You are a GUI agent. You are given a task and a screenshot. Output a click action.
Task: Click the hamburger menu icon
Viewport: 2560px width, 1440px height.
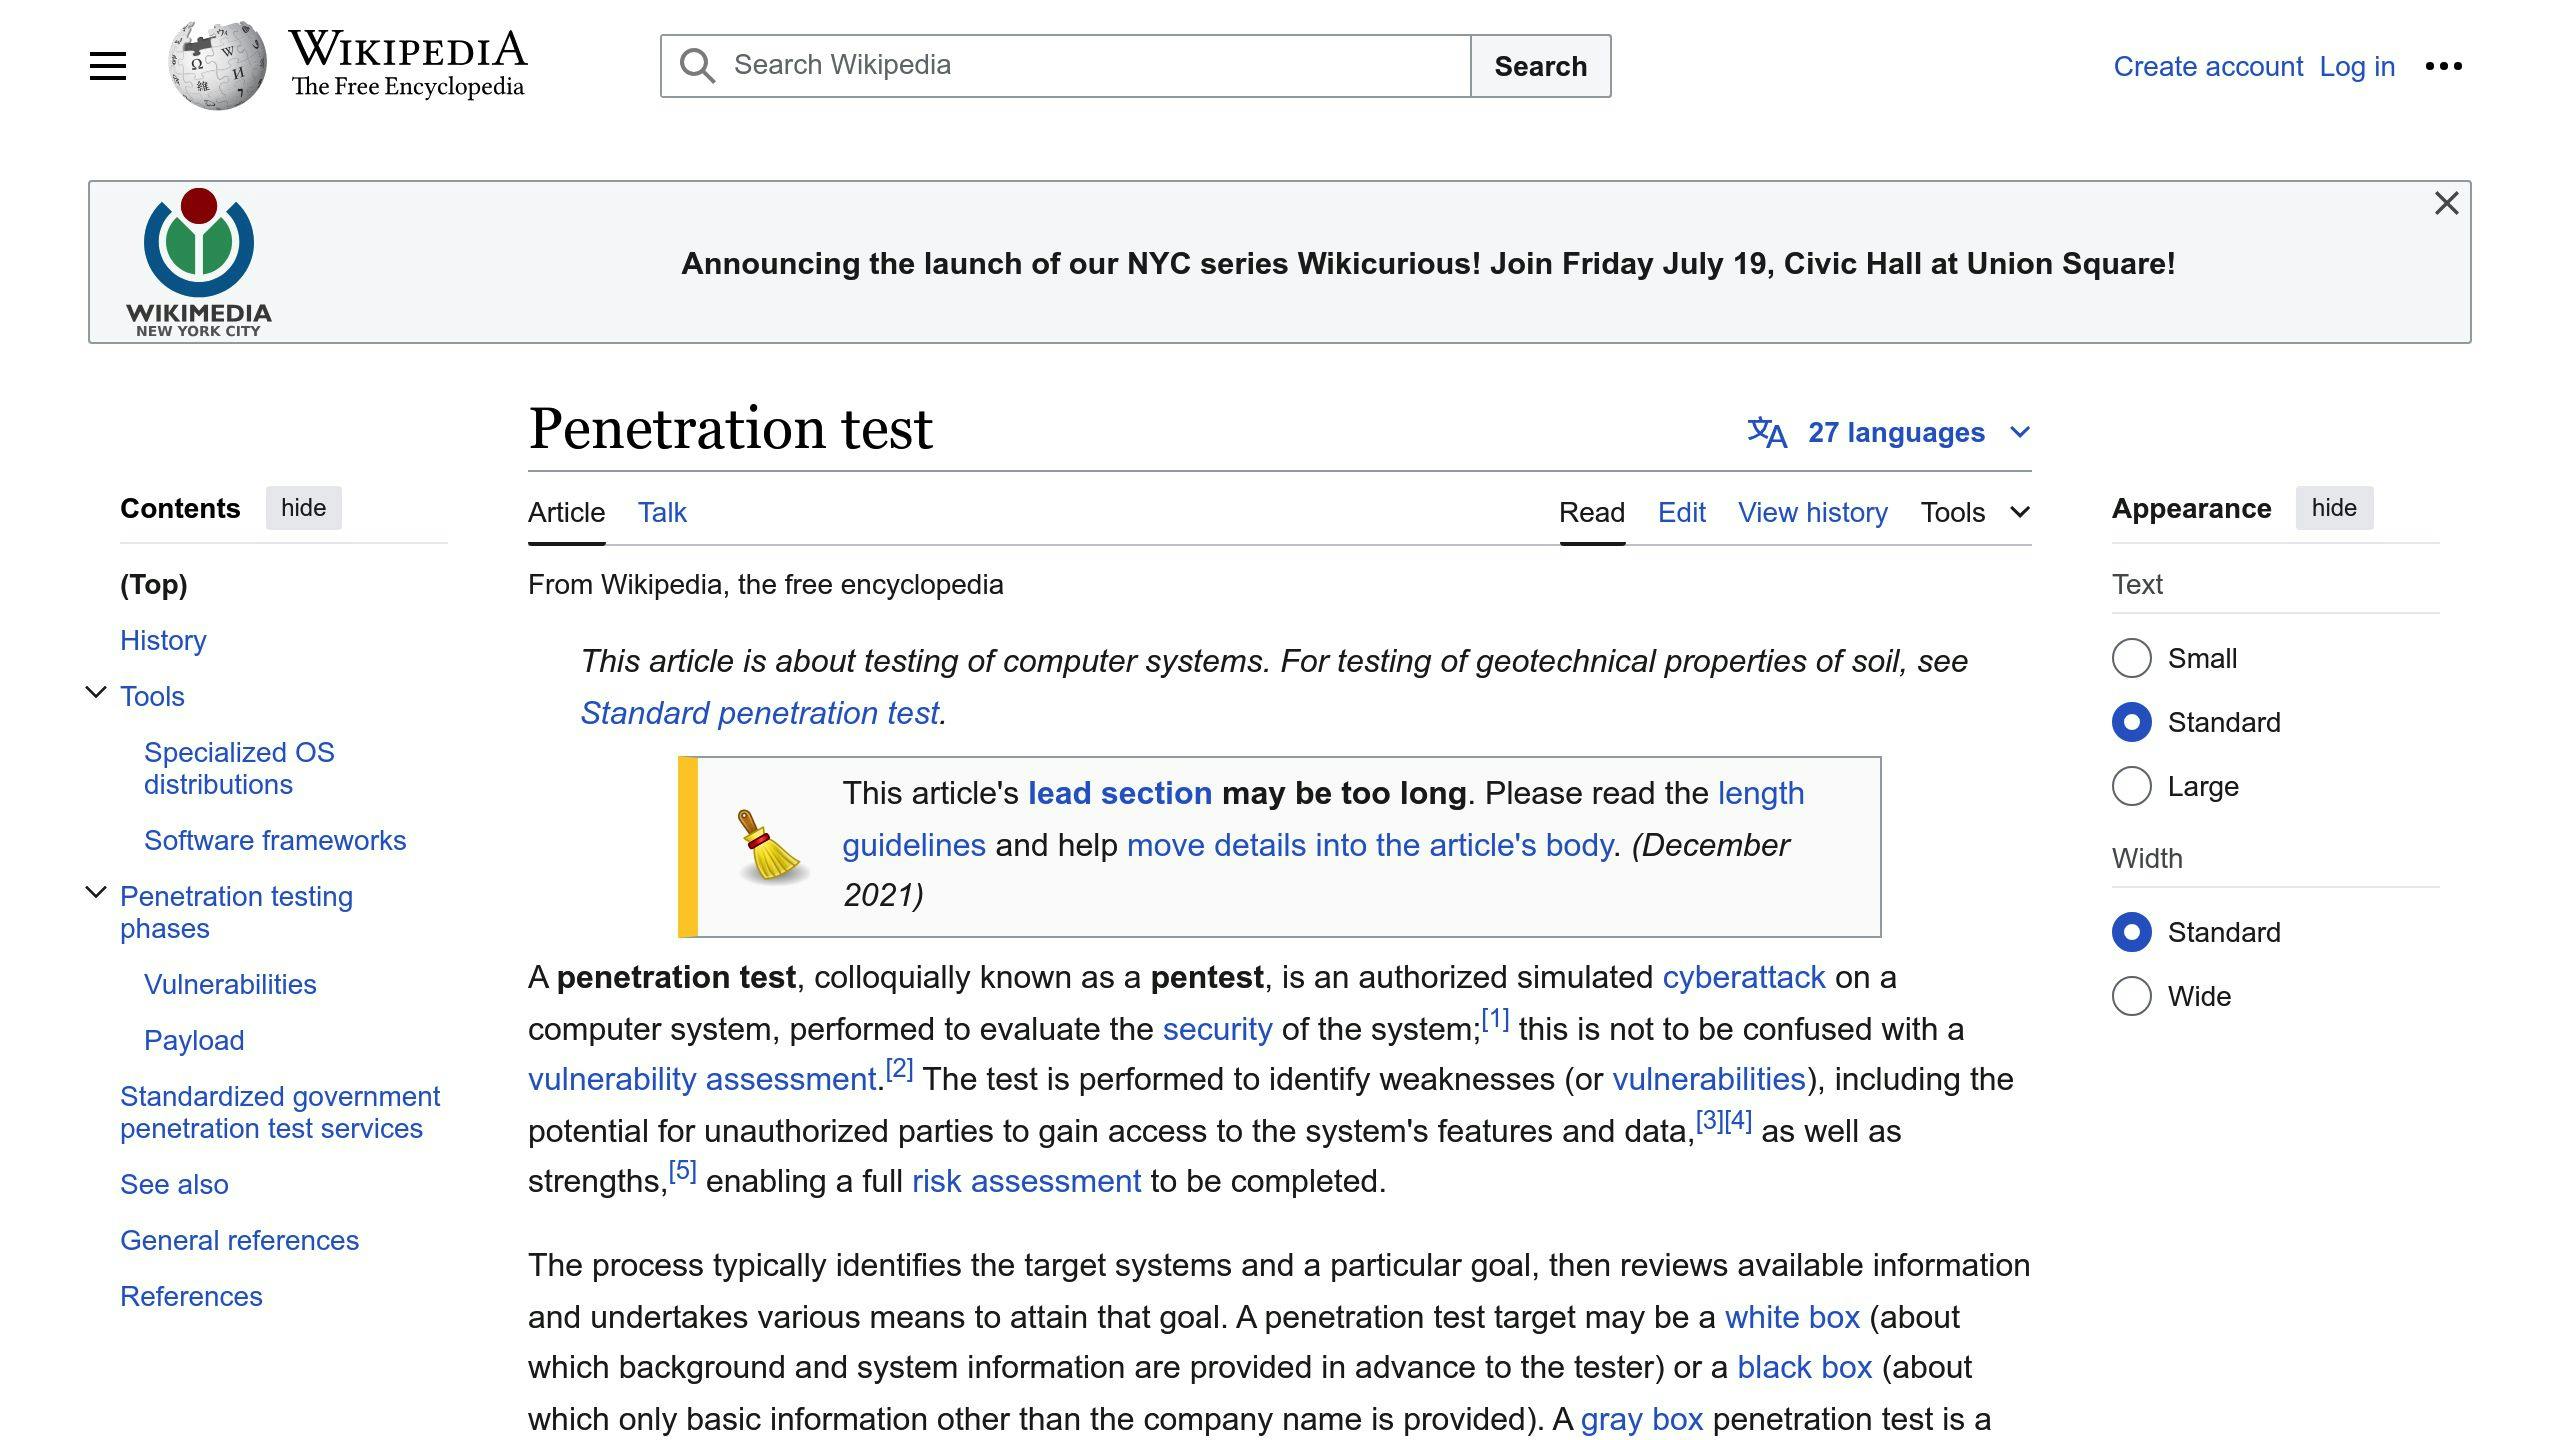pos(107,67)
